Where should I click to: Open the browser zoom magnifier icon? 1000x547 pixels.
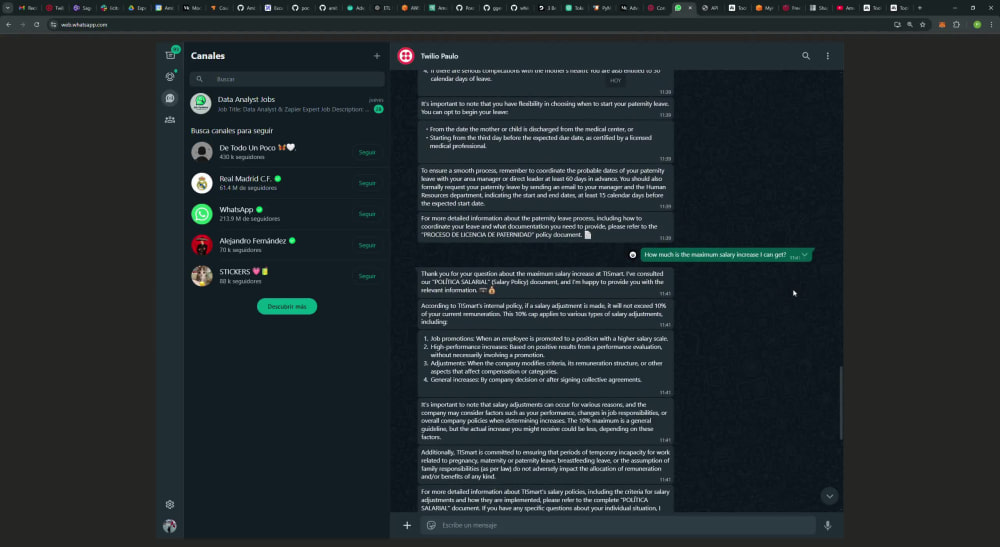point(910,25)
